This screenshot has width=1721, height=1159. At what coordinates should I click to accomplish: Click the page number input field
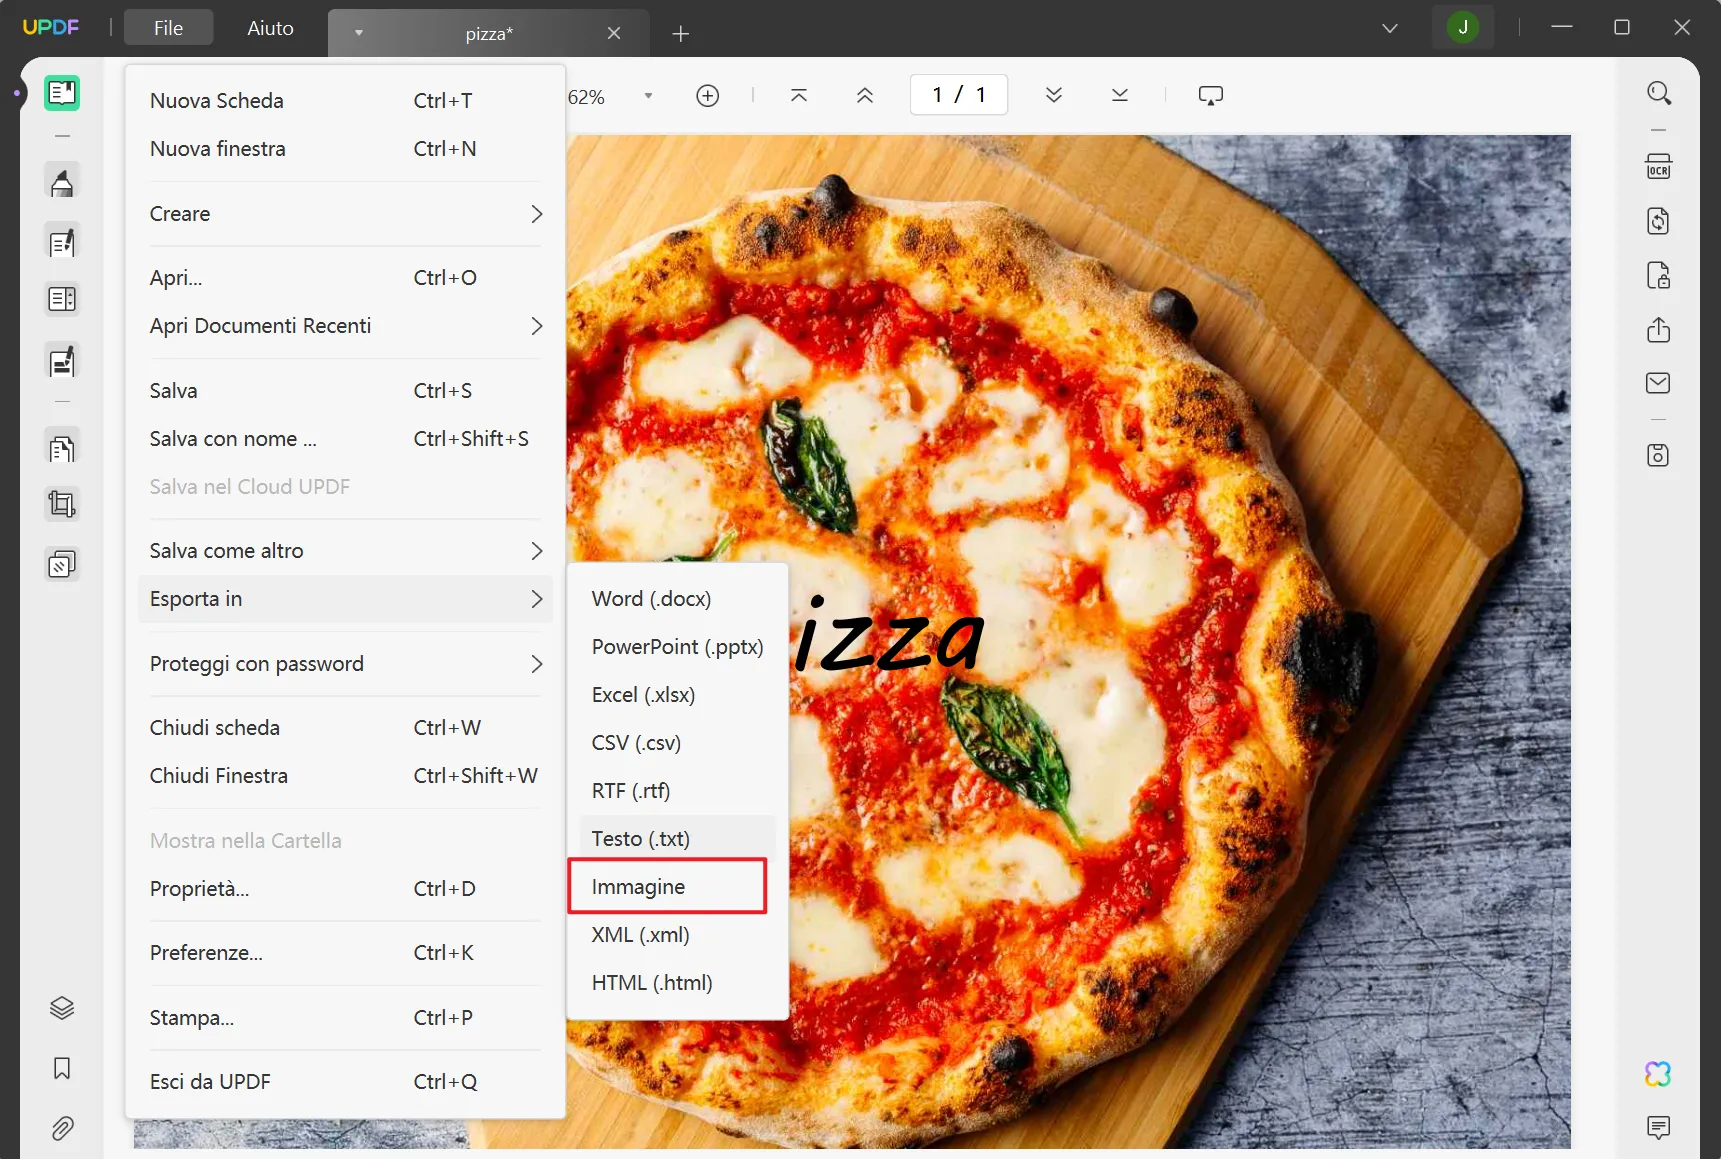(x=959, y=95)
